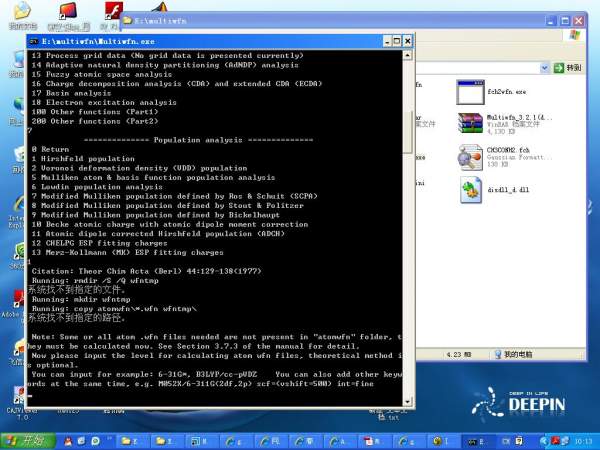Image resolution: width=600 pixels, height=450 pixels.
Task: Select the Multiwfn_3.2.1 WinRAR archive icon
Action: click(470, 123)
